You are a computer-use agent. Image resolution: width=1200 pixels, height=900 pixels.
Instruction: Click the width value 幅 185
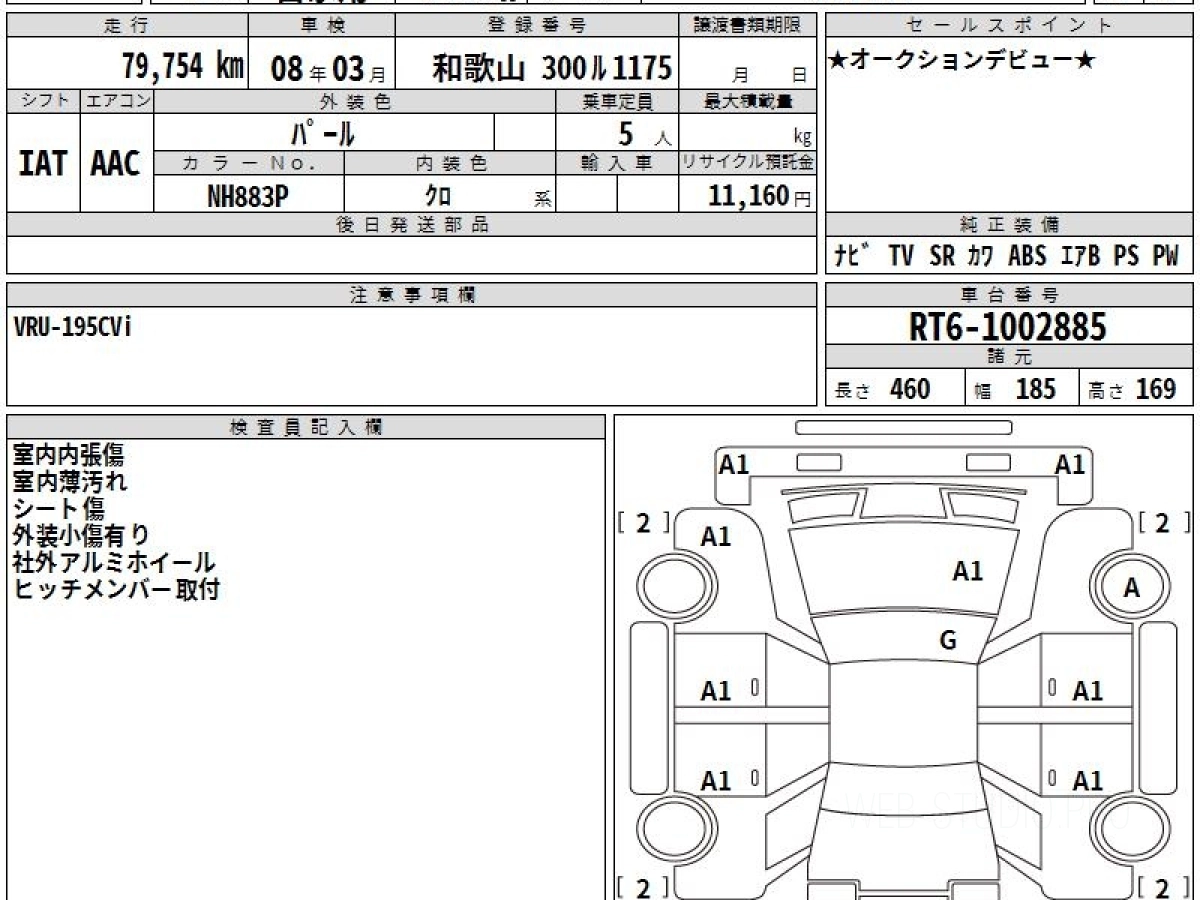pyautogui.click(x=1015, y=389)
